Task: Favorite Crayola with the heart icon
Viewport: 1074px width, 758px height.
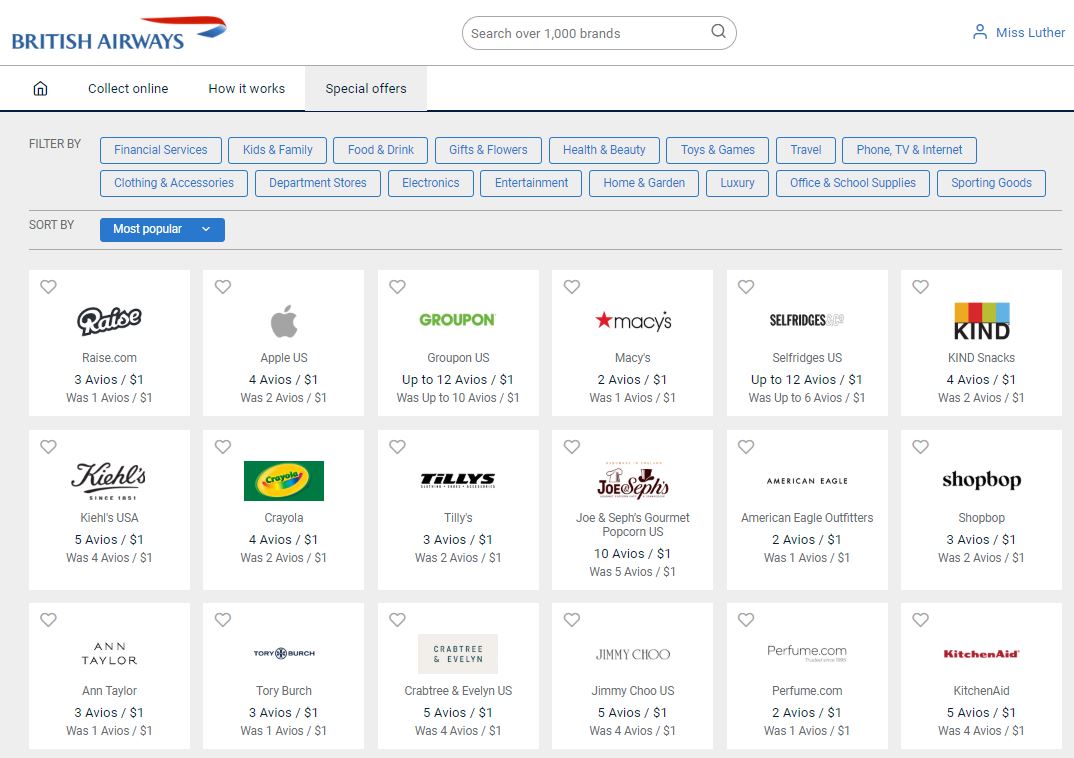Action: pos(223,446)
